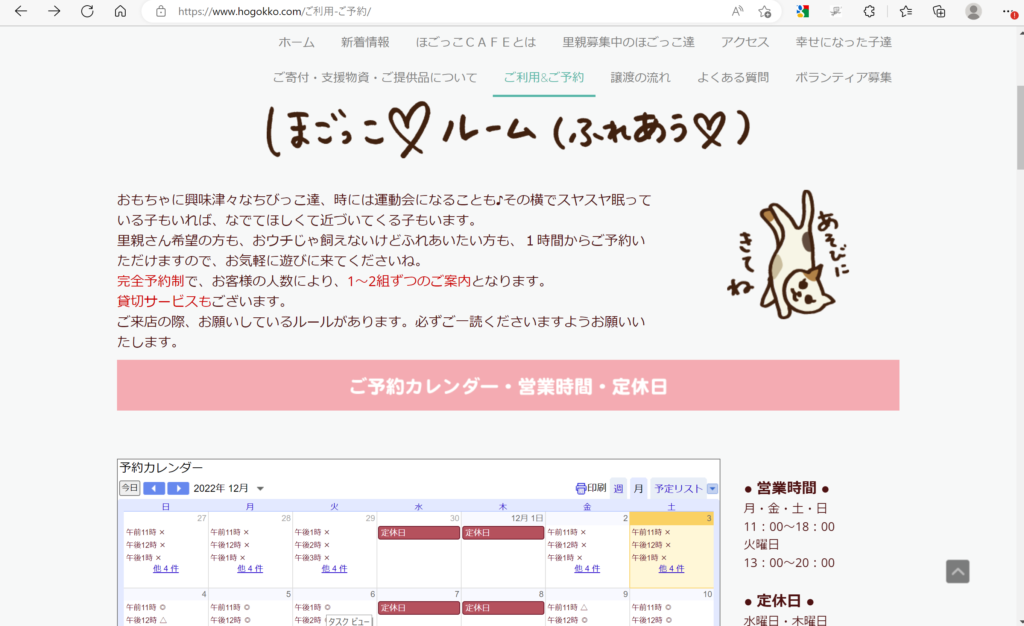This screenshot has height=626, width=1024.
Task: Open the browser Extensions puzzle icon
Action: tap(869, 11)
